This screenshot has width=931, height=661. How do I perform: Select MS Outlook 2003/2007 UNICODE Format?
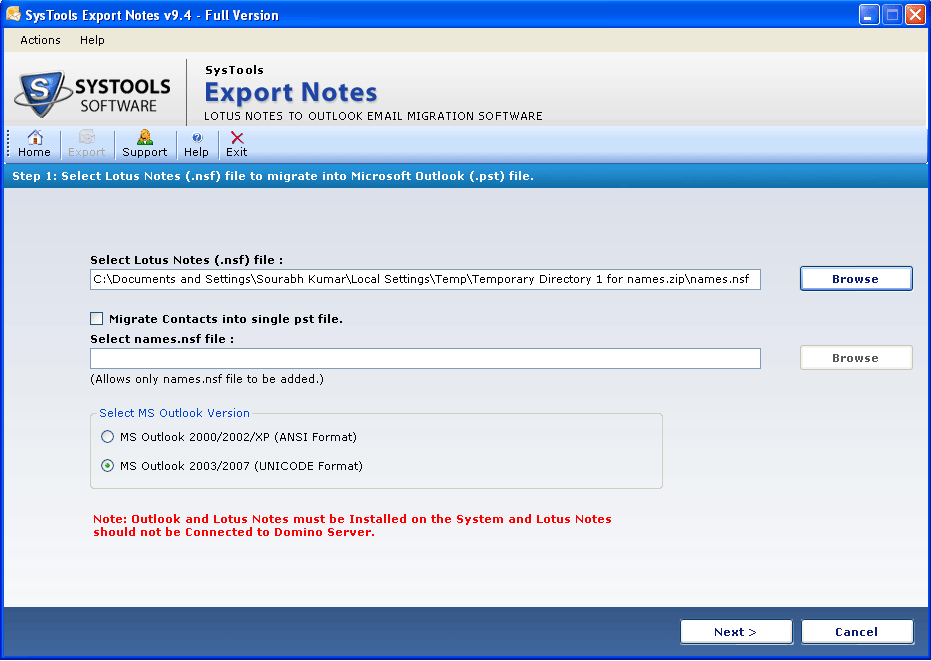pos(107,466)
